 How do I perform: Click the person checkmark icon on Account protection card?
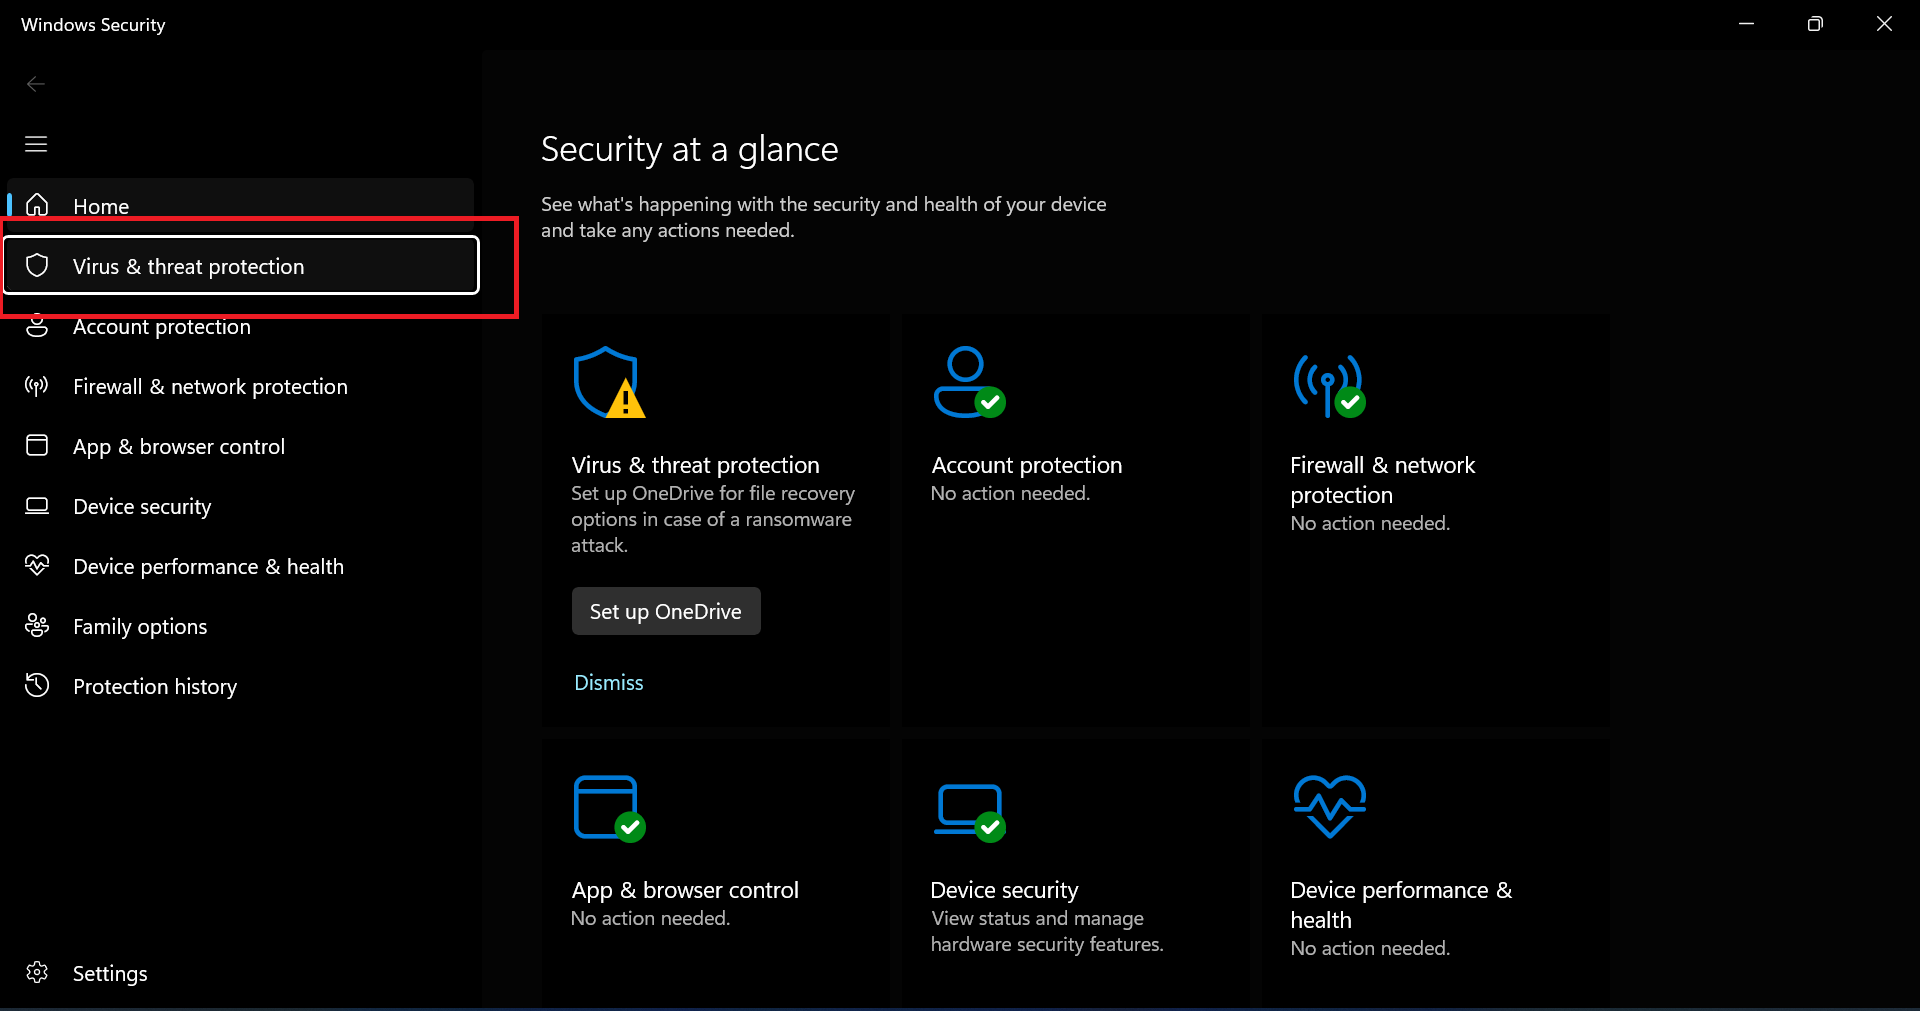coord(969,382)
